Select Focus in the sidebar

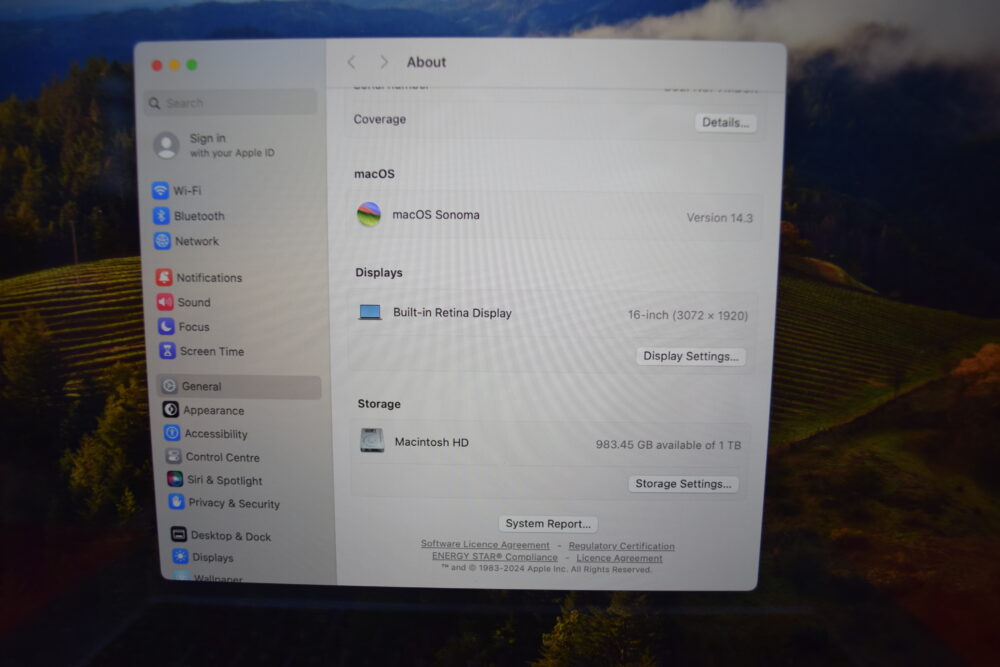coord(239,326)
